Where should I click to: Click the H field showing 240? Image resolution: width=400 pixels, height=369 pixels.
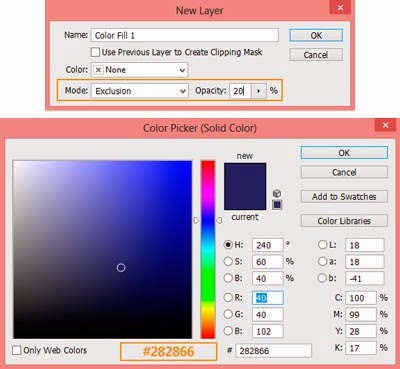pos(268,245)
